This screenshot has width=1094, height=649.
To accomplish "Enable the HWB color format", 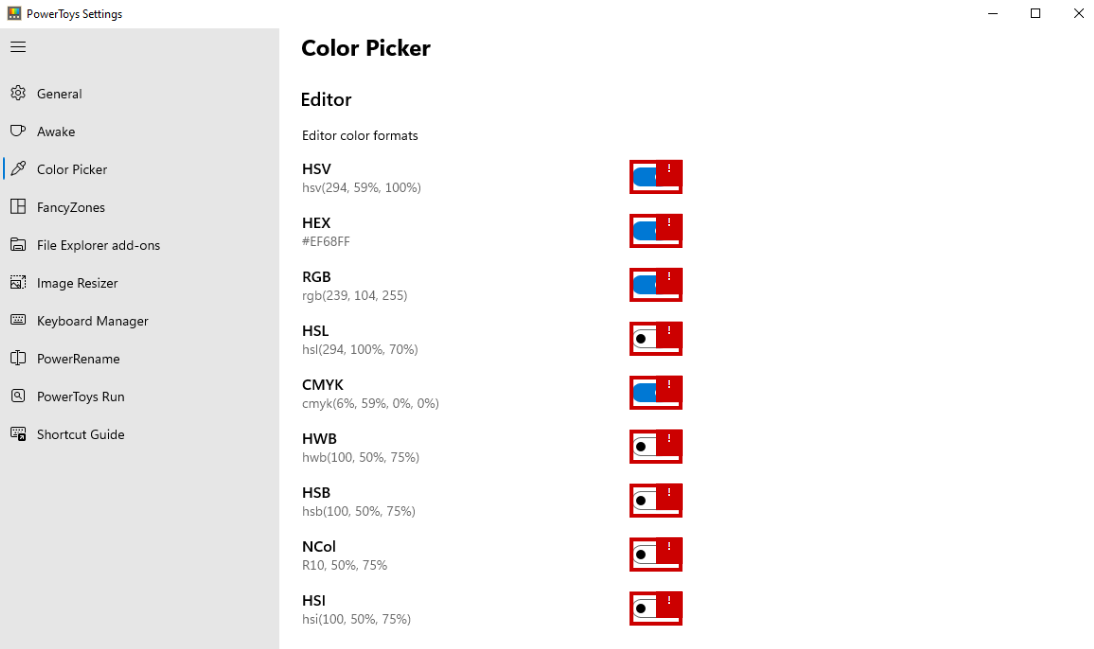I will pos(655,446).
